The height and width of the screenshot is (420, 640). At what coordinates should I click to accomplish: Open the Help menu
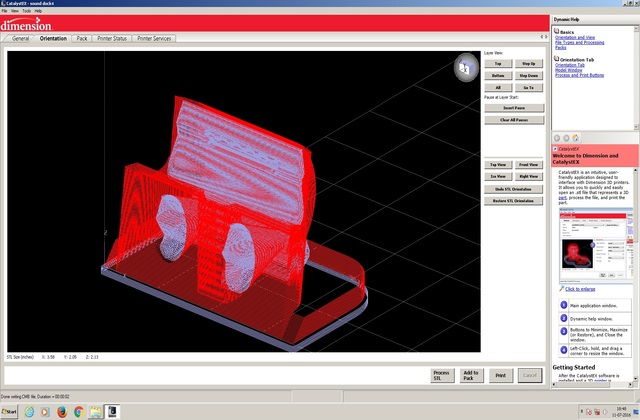(38, 11)
